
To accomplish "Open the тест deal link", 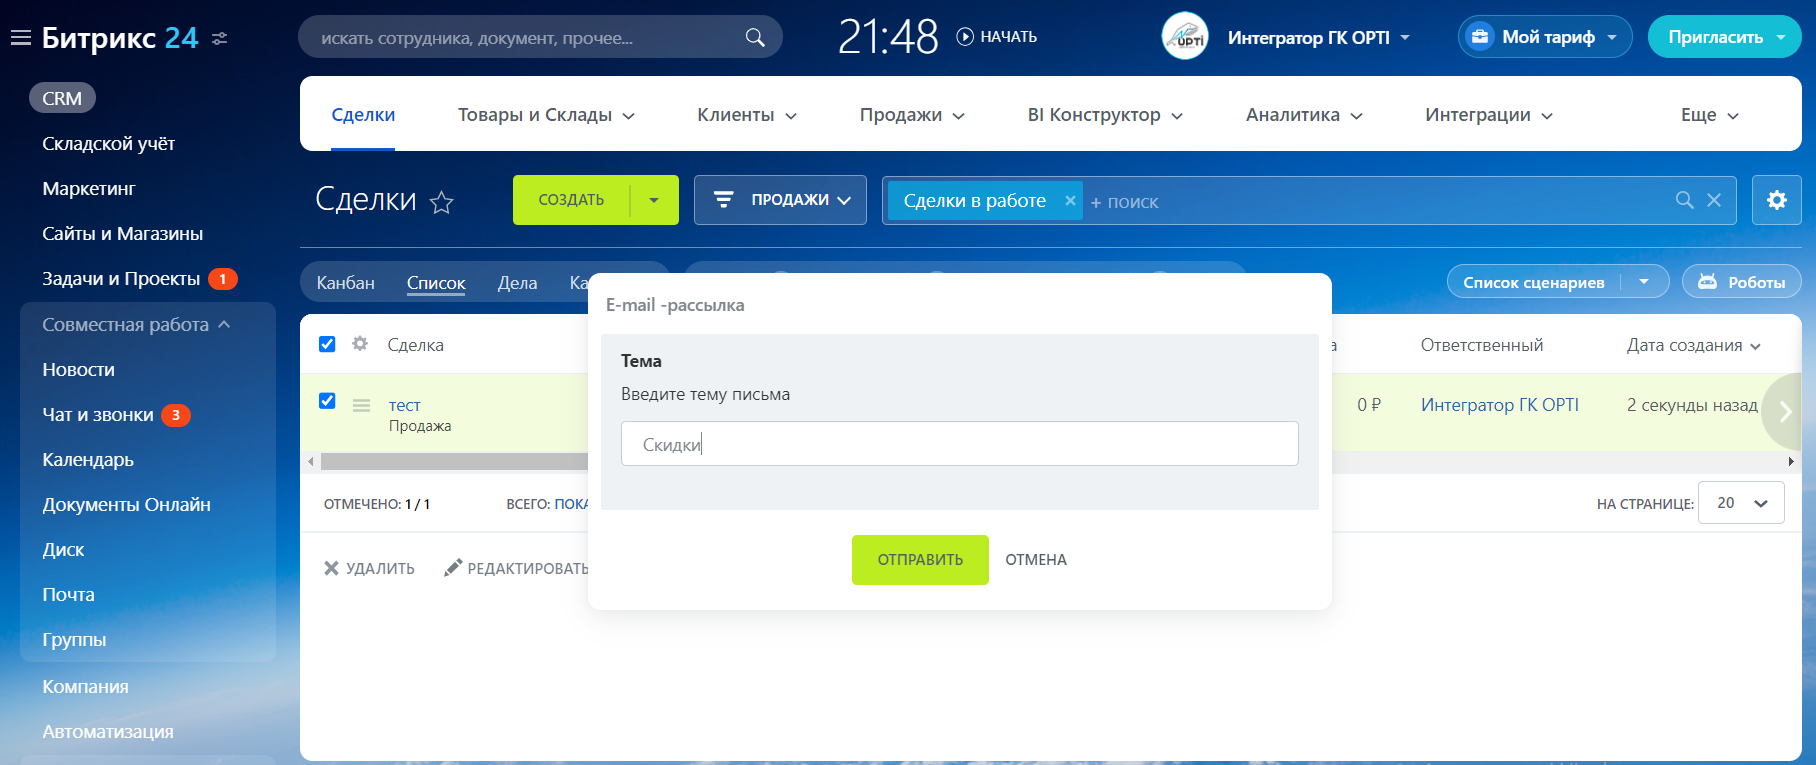I will 404,405.
